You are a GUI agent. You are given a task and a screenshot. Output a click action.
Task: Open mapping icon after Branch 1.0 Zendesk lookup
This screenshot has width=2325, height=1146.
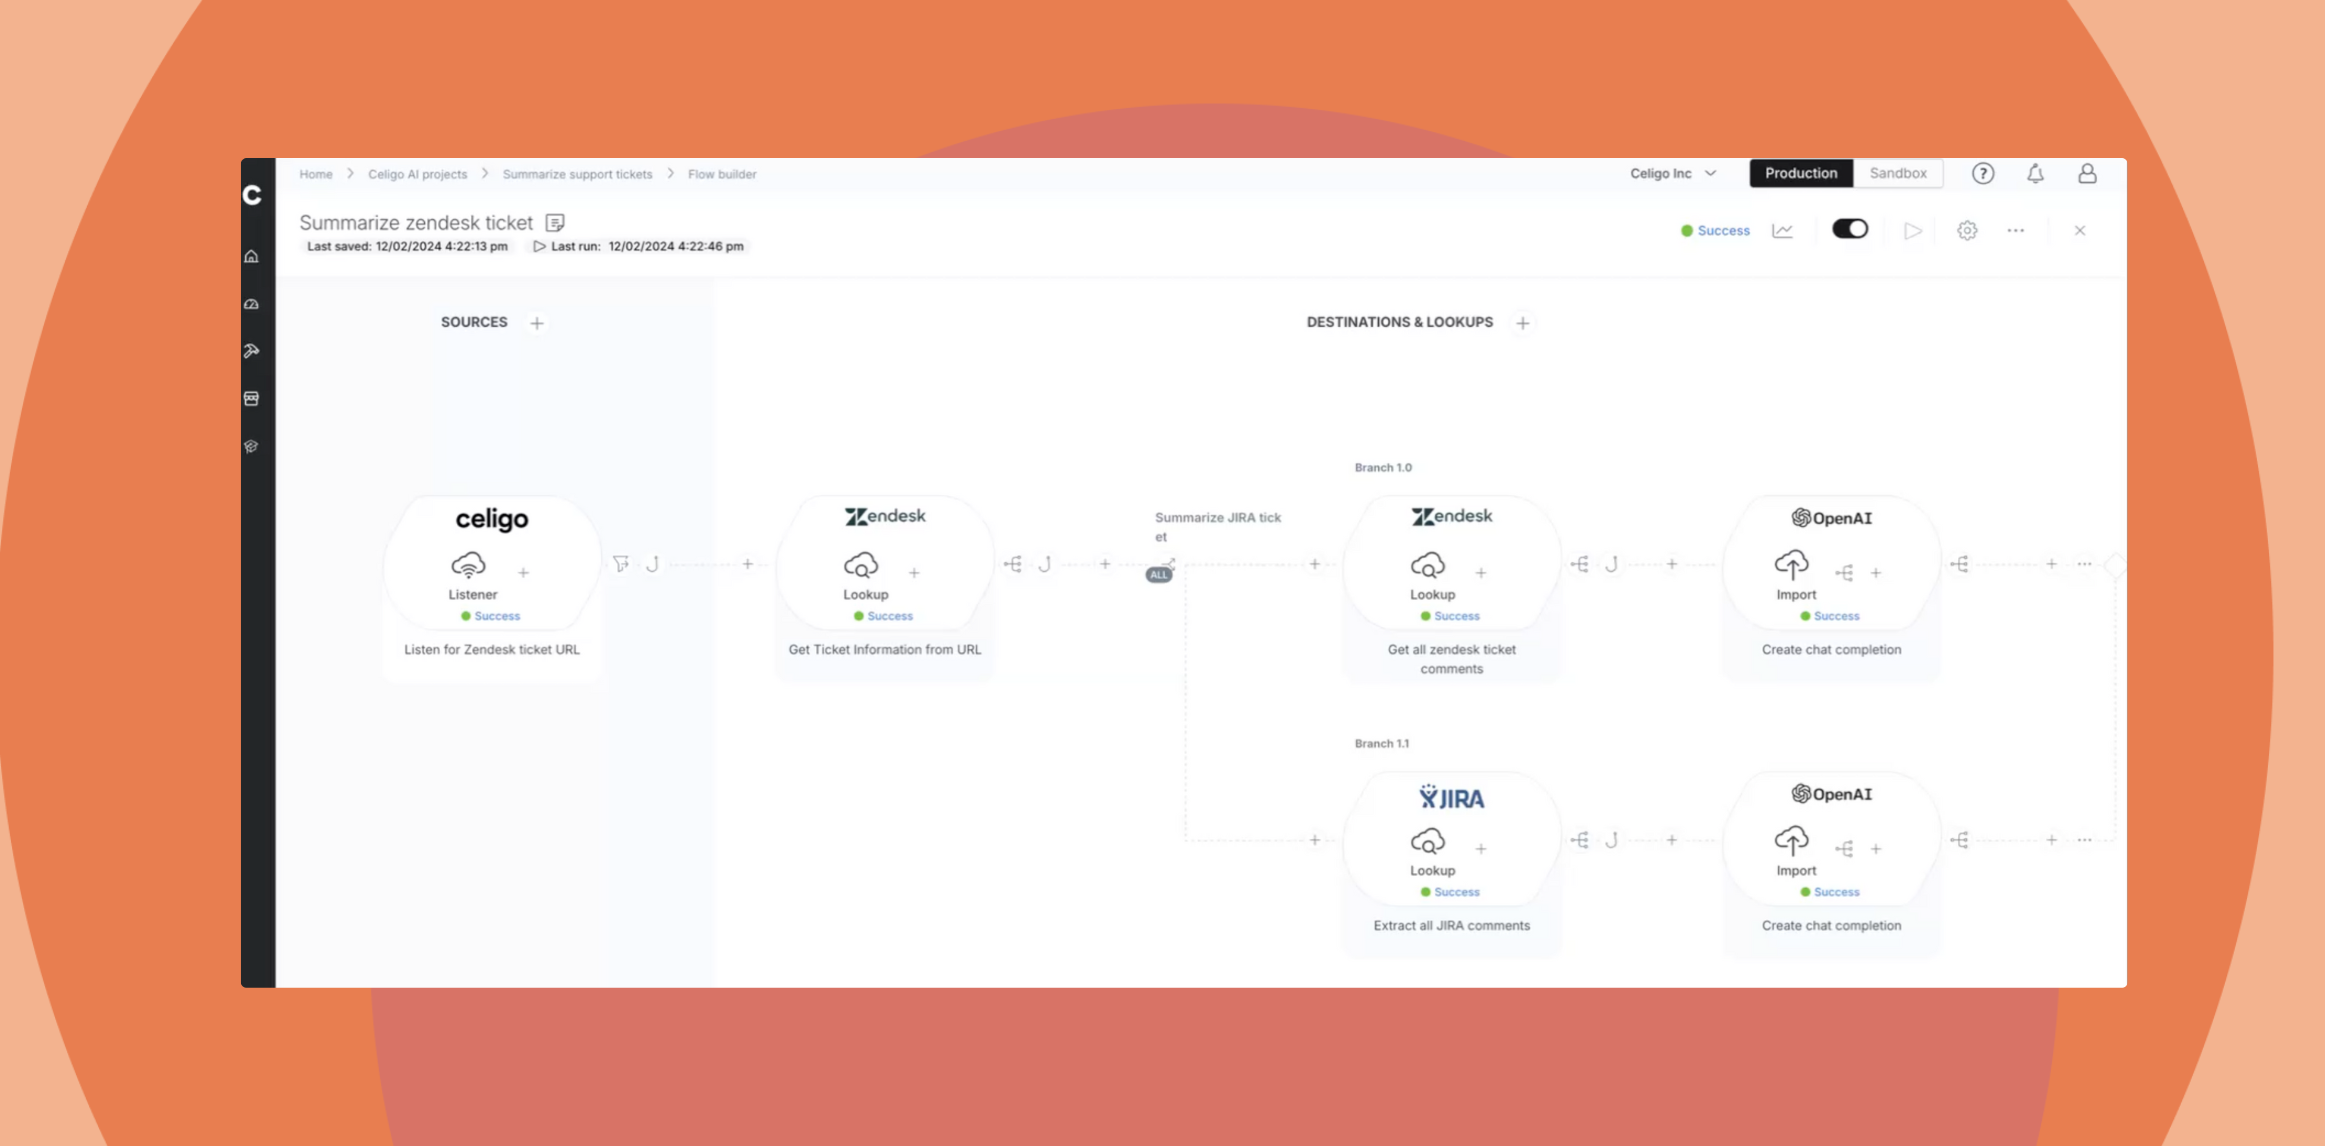point(1580,564)
